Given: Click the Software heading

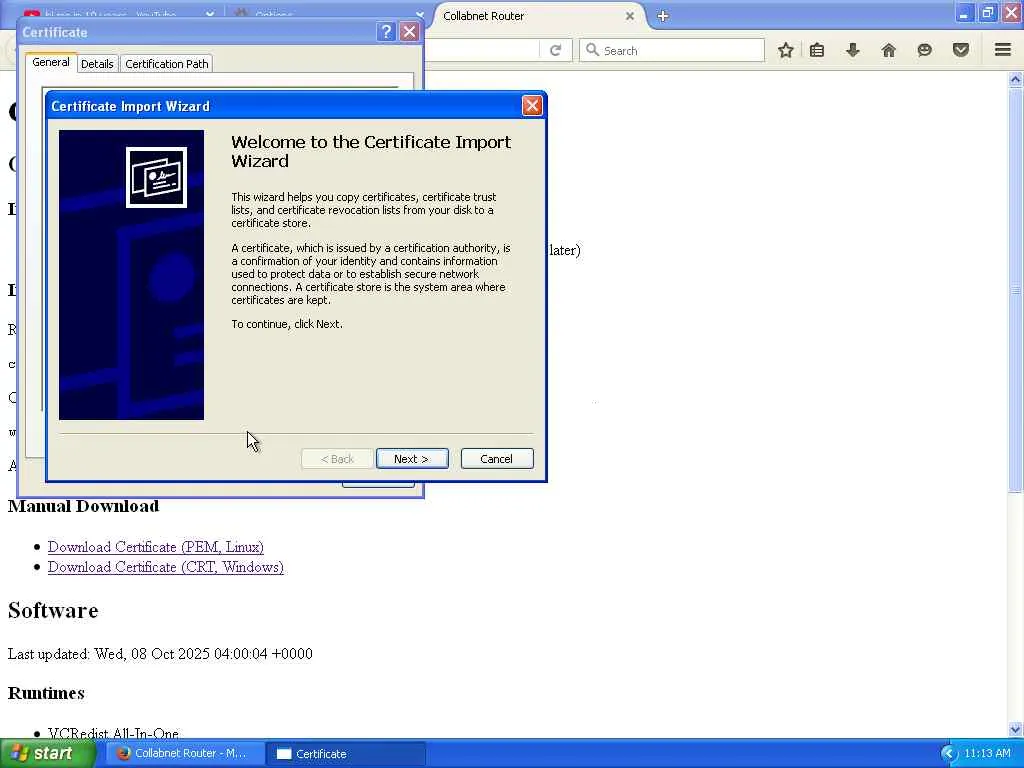Looking at the screenshot, I should point(53,611).
